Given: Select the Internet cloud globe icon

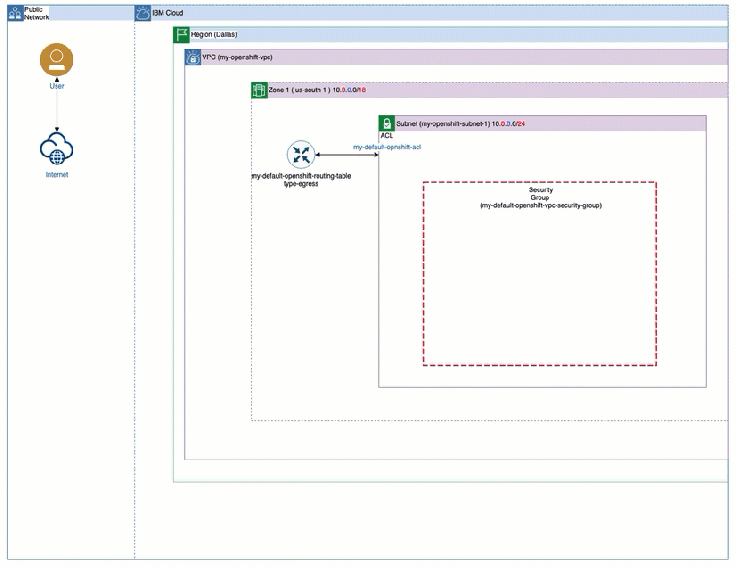Looking at the screenshot, I should [56, 149].
